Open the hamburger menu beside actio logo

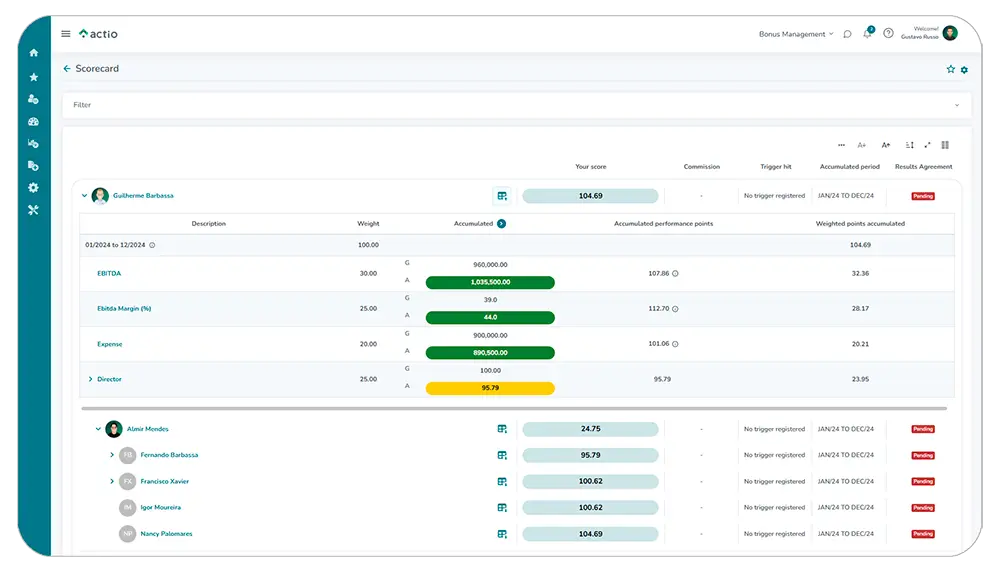66,34
